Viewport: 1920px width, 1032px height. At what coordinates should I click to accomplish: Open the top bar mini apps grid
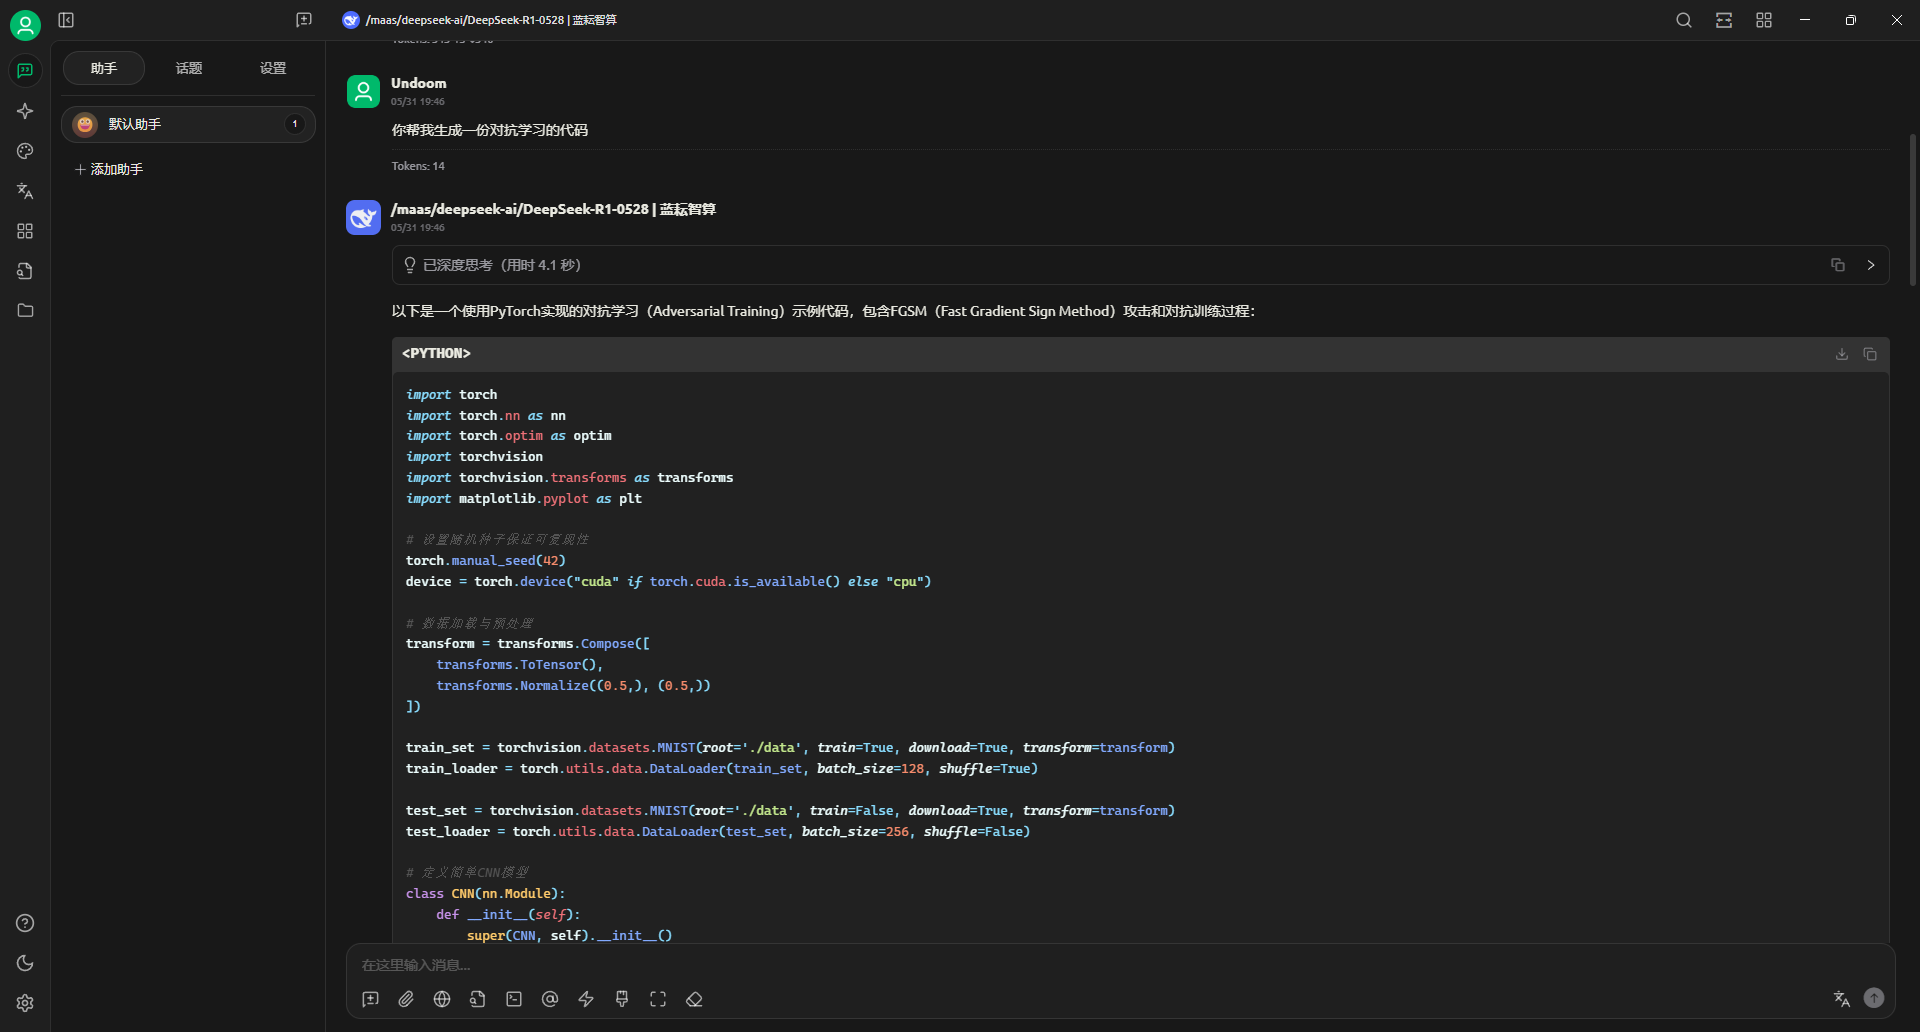1764,20
